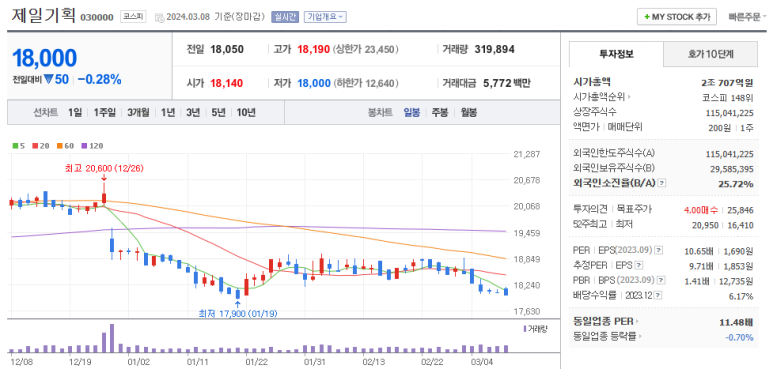Click the help icon beside PBR BPS(2023.09)

click(661, 281)
